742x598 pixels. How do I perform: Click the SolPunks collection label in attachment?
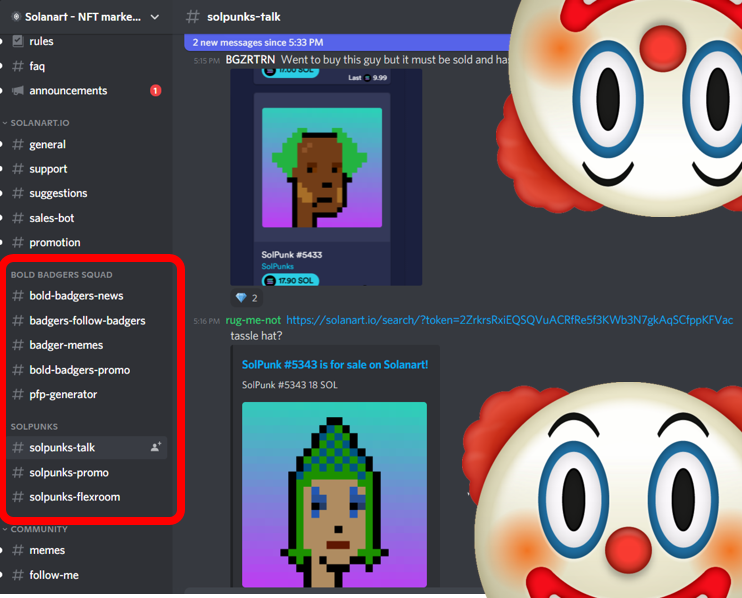[278, 266]
